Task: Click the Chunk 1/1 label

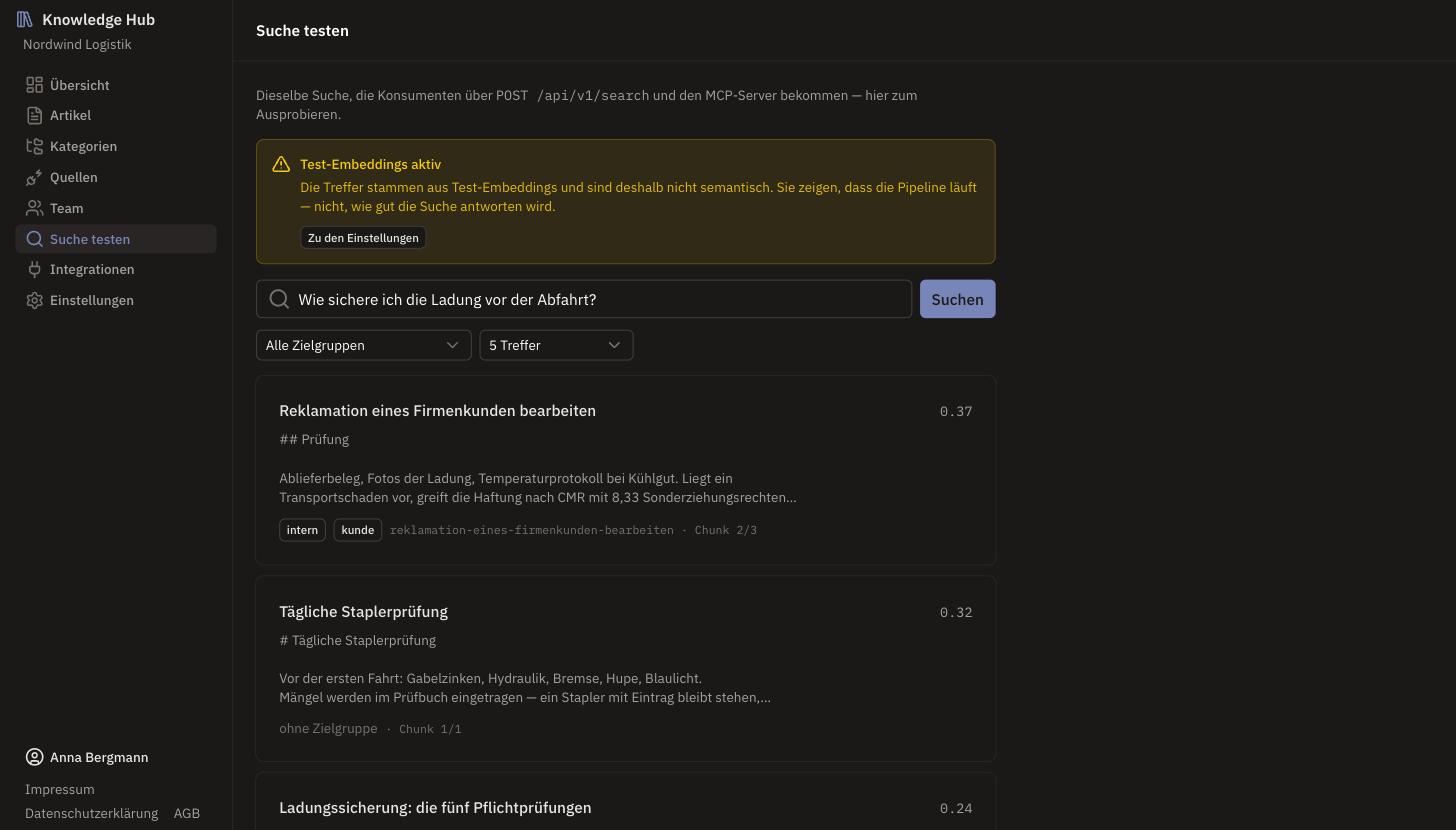Action: coord(430,729)
